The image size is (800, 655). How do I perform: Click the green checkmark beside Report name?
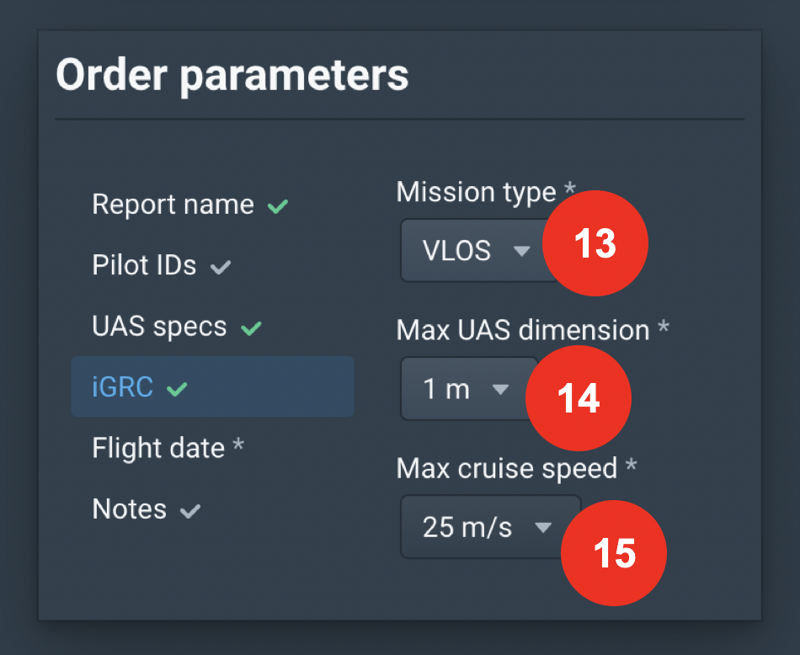click(x=278, y=206)
